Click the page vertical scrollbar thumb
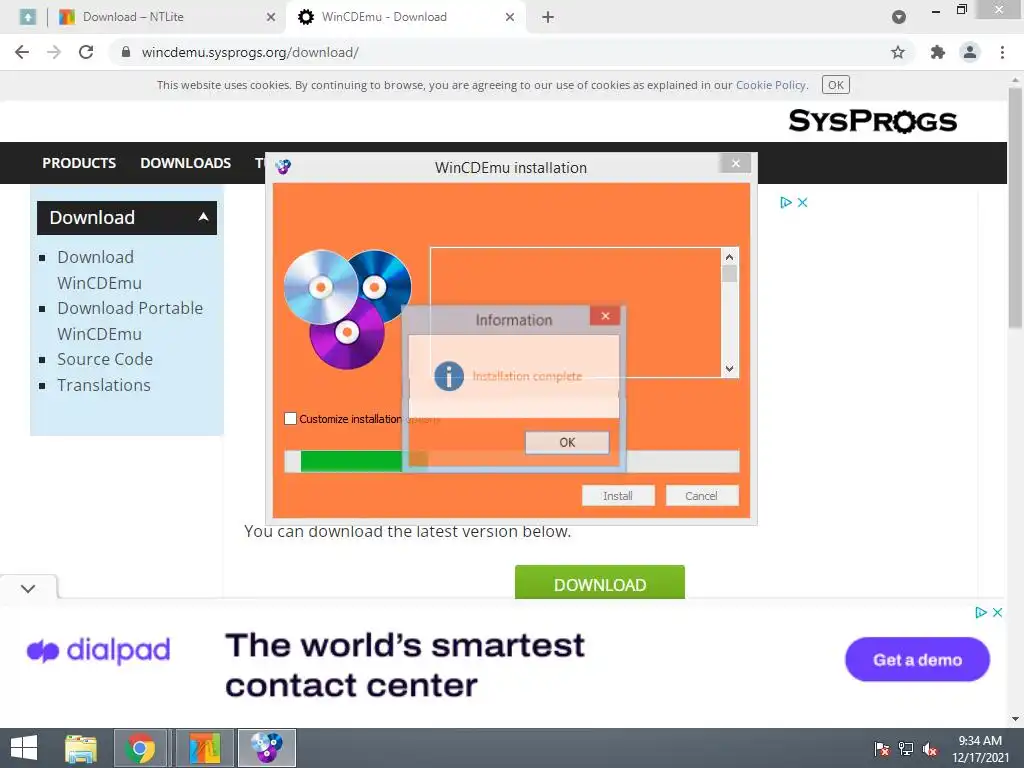1024x768 pixels. [1015, 208]
